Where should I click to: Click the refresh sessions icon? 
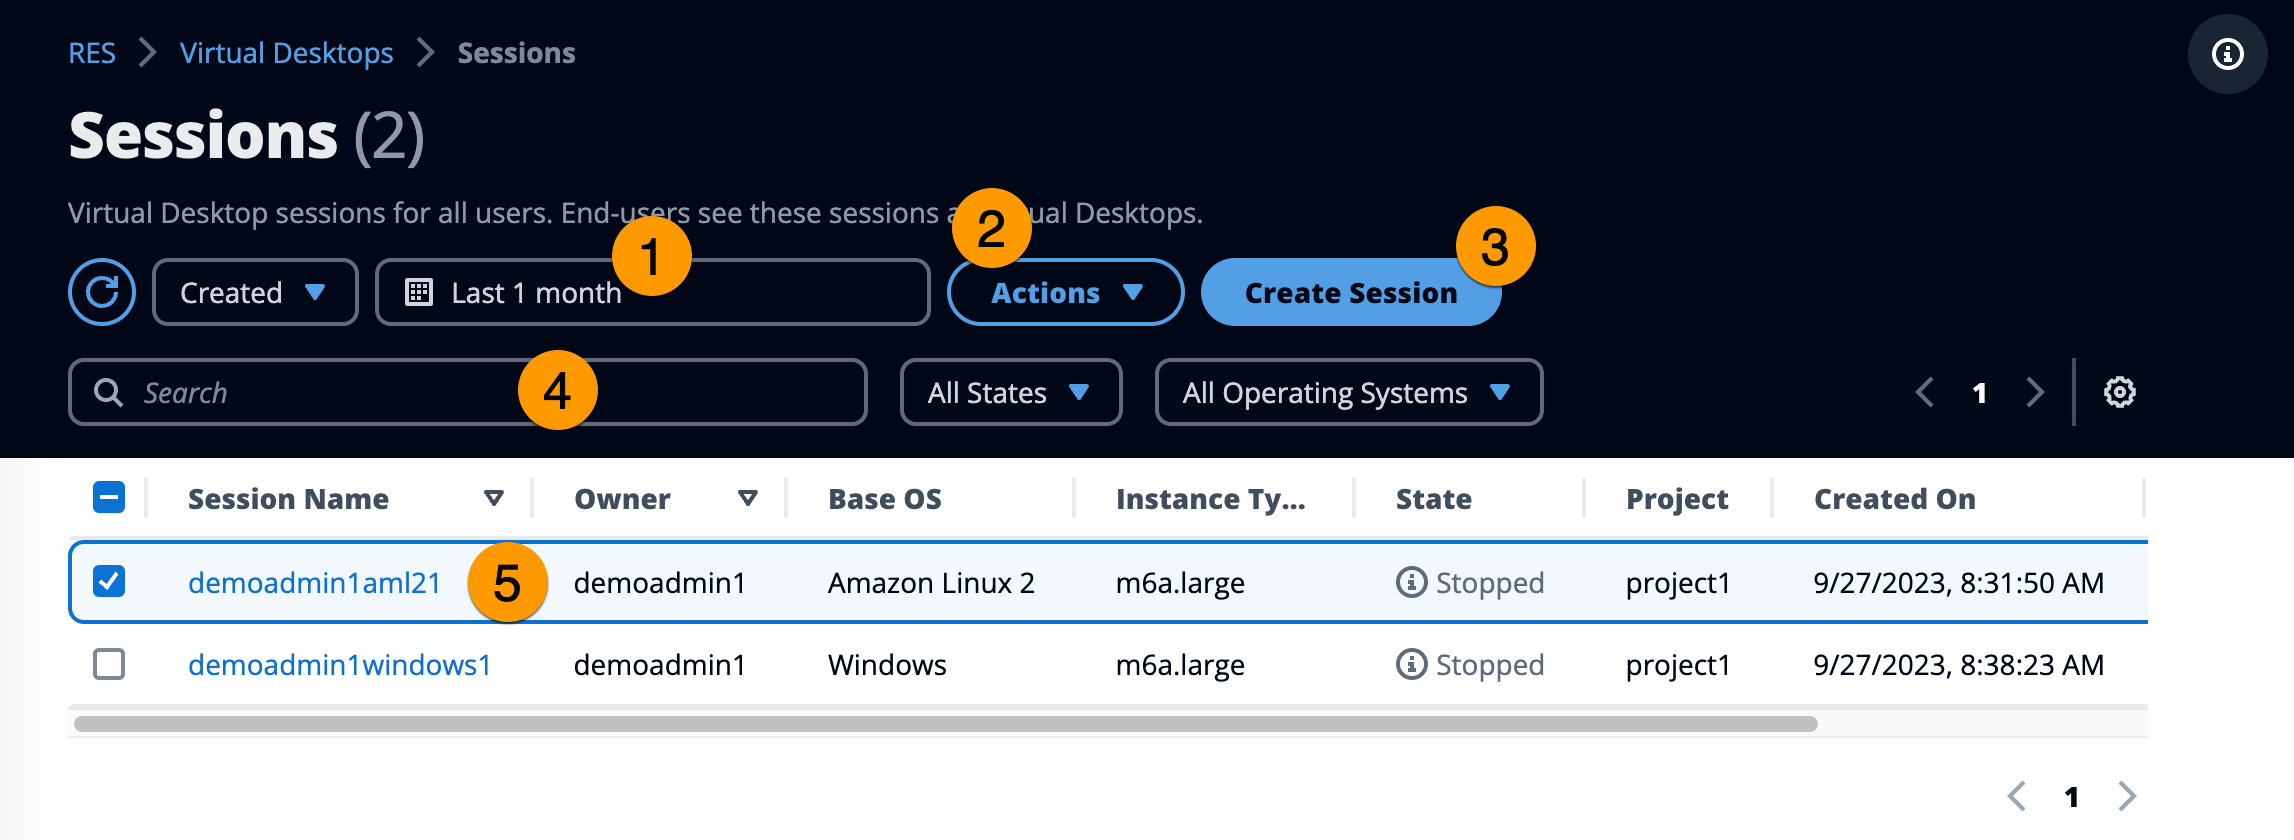(x=102, y=292)
